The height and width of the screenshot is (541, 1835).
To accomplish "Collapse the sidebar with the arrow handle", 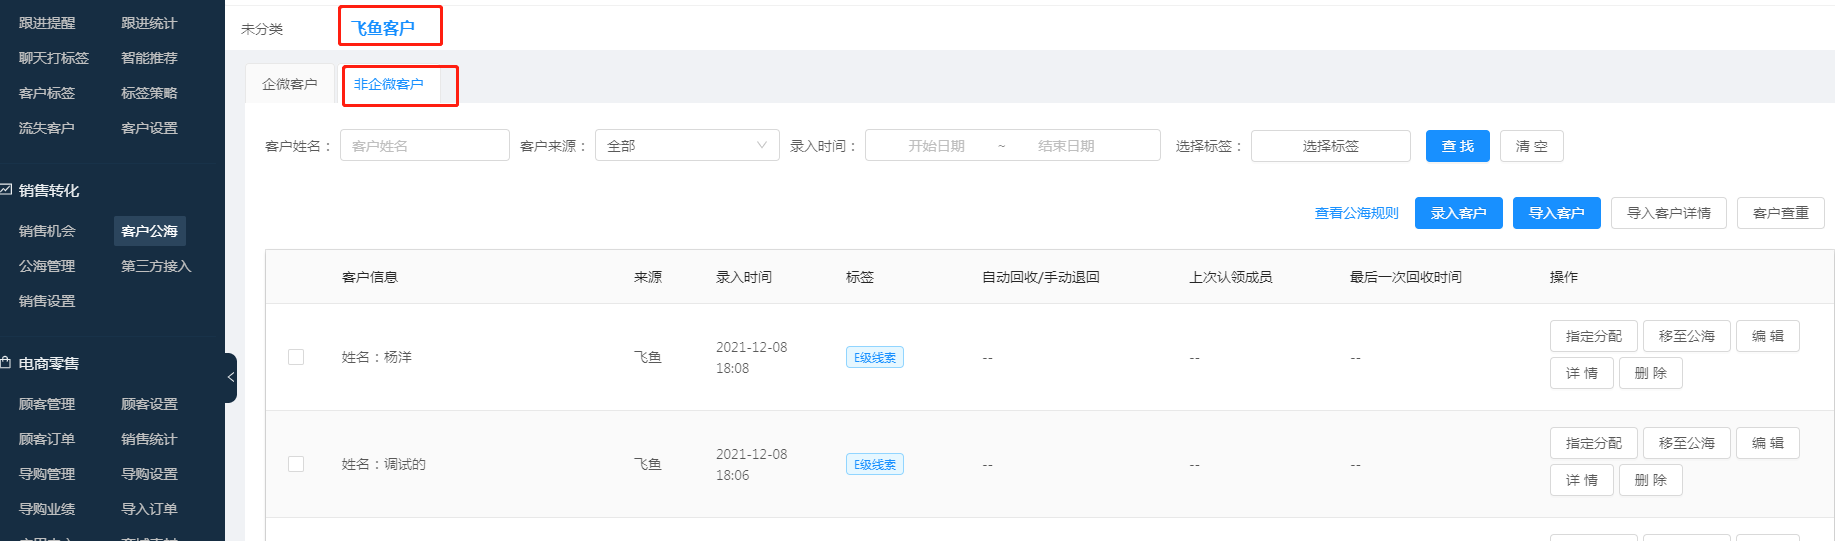I will [231, 378].
